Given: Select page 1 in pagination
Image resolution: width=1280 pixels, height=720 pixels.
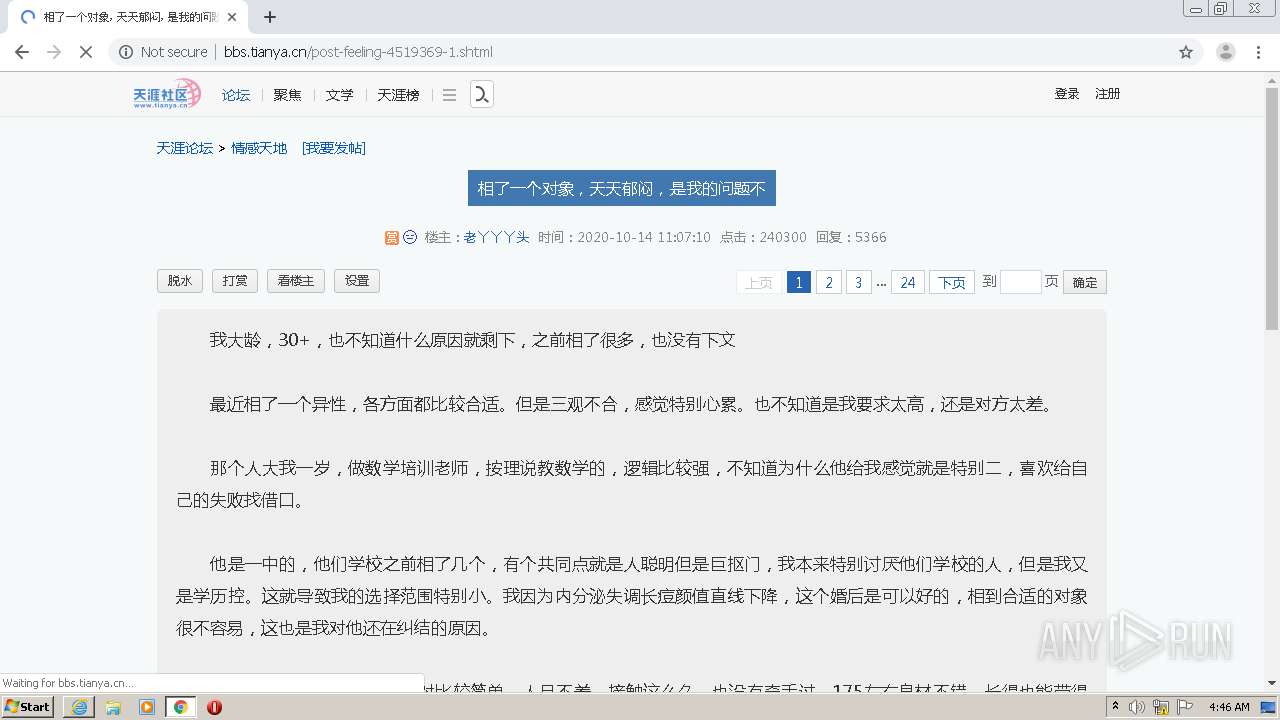Looking at the screenshot, I should point(798,283).
